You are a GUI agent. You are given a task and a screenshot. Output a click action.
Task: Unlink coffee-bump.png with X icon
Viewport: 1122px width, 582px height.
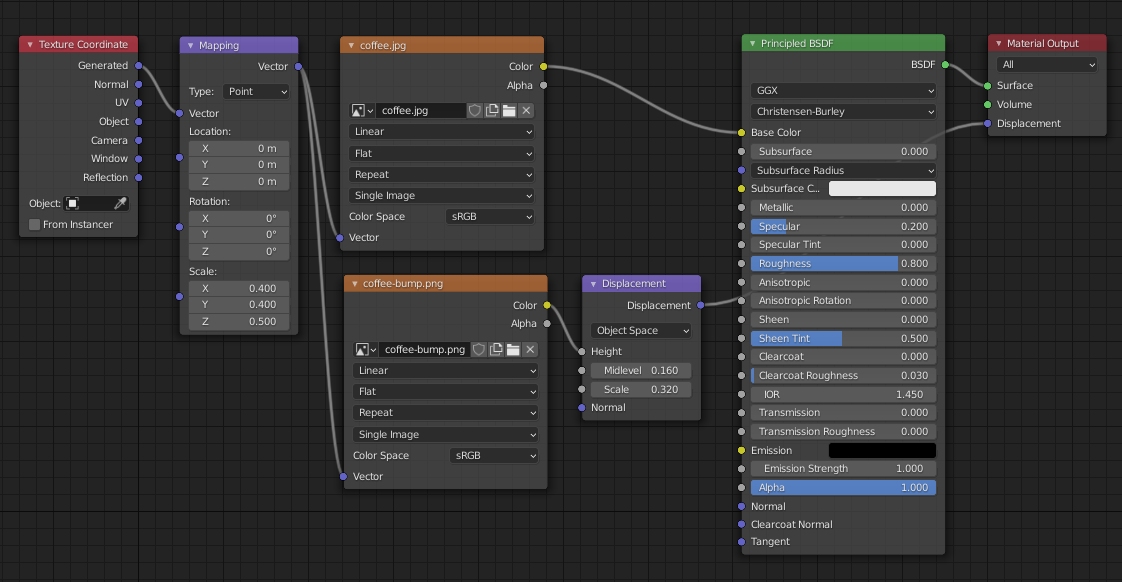click(530, 349)
